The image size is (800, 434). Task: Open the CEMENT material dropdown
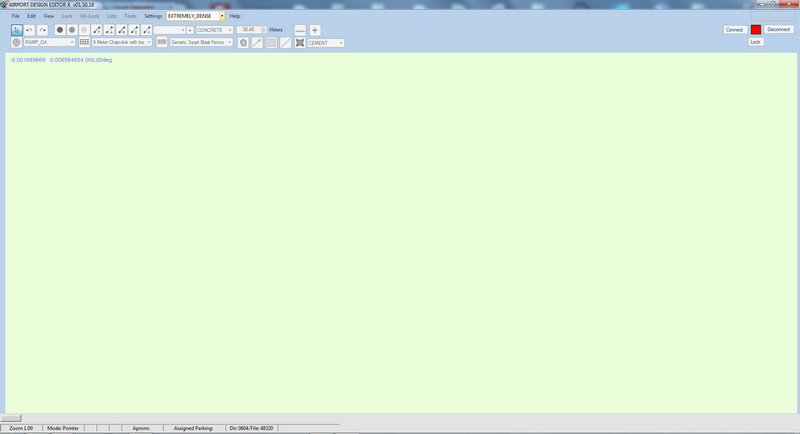340,43
